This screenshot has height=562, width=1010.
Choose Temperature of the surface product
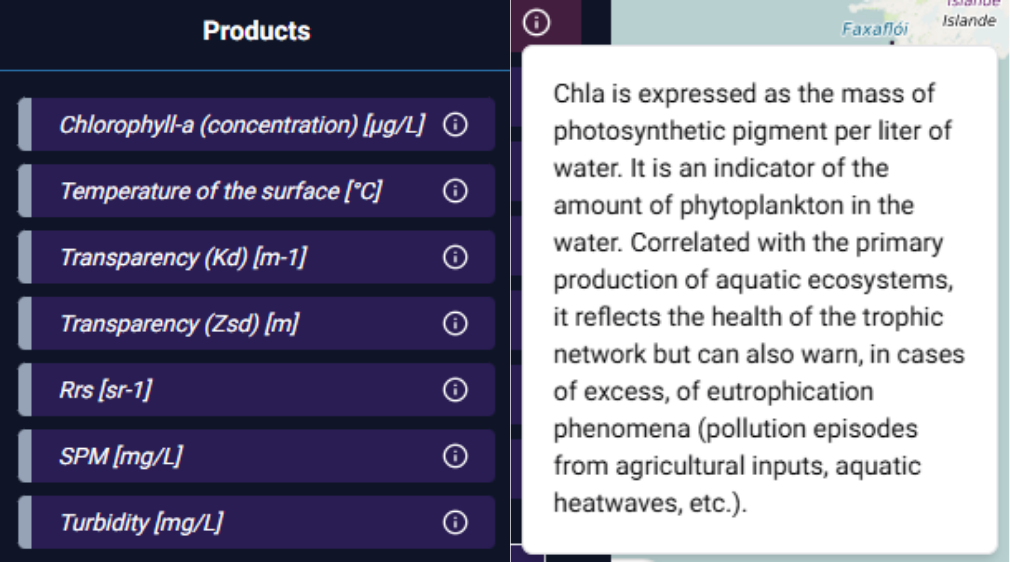[220, 191]
